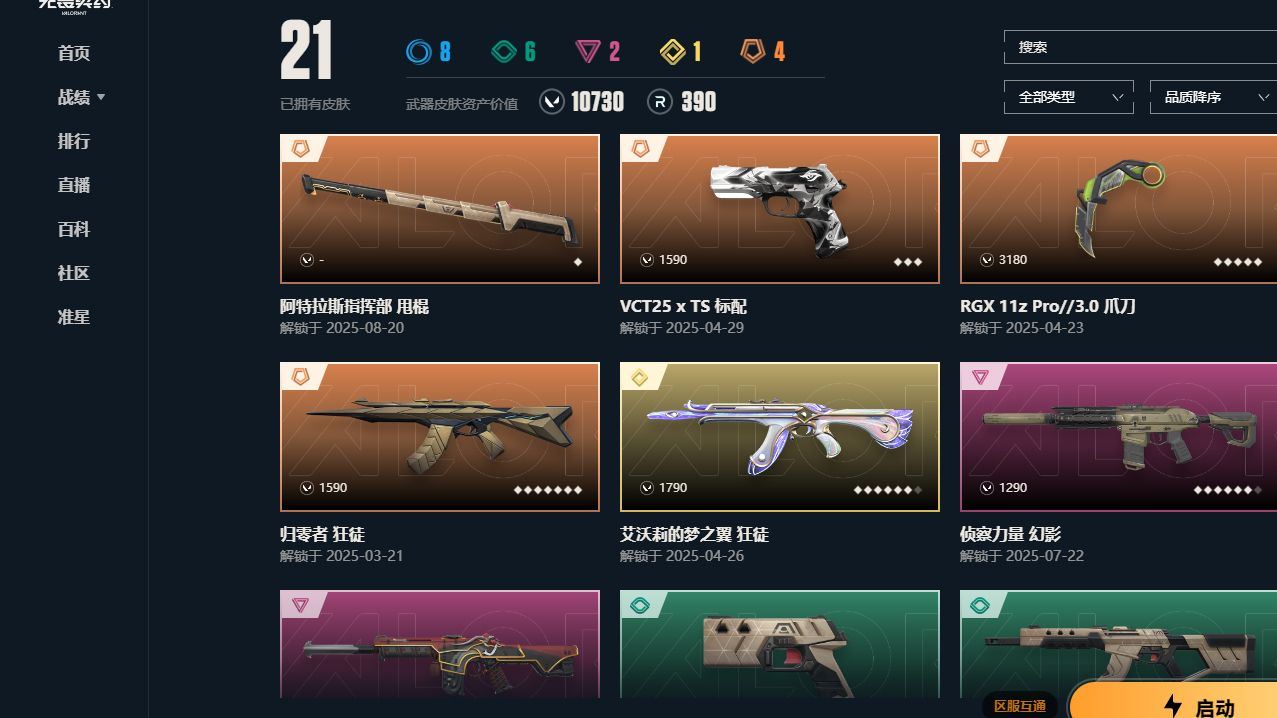Go to 首页 in the sidebar

[x=74, y=53]
